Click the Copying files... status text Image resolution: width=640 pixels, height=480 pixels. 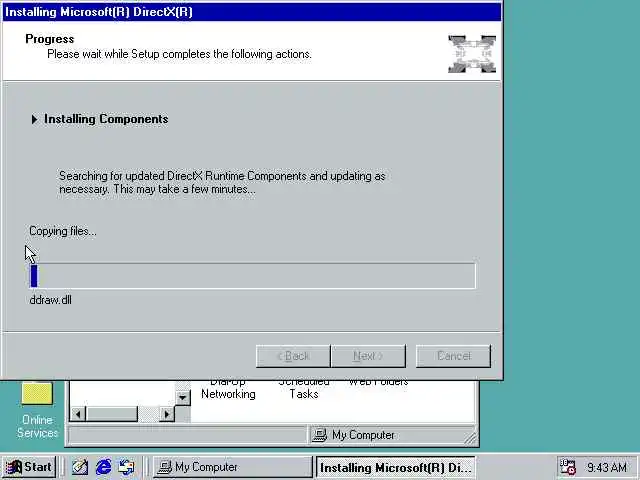click(x=63, y=231)
